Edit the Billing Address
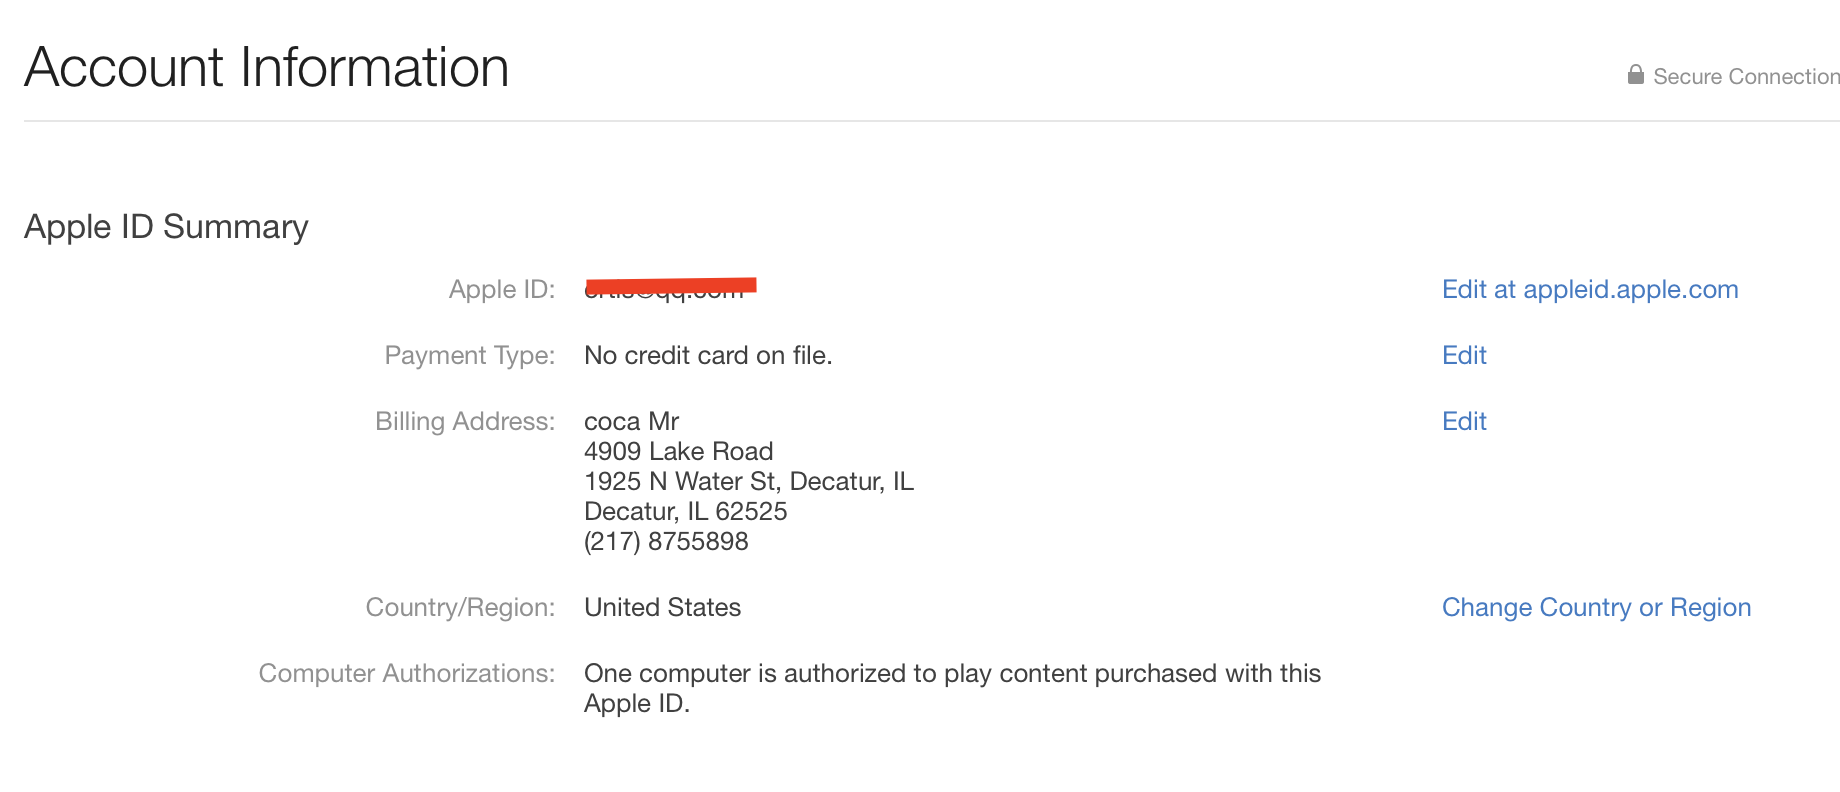 [x=1464, y=421]
